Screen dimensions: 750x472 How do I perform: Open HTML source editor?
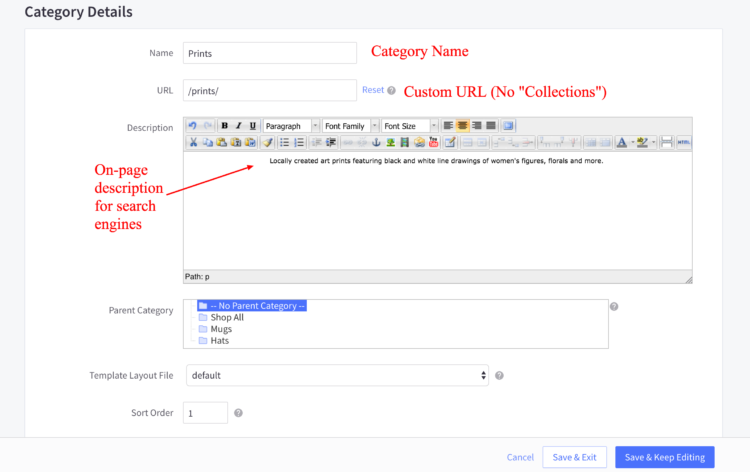pyautogui.click(x=684, y=142)
